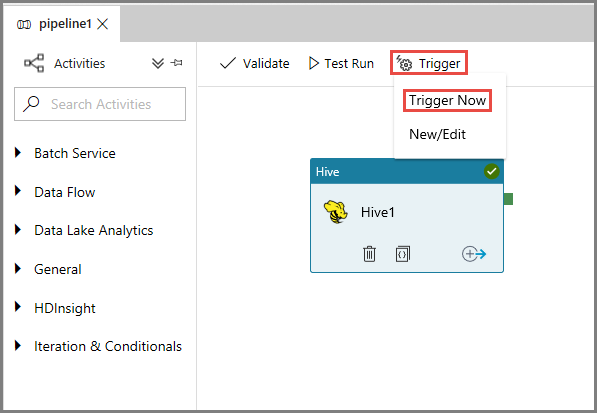
Task: Click the Hive bee activity icon
Action: [x=335, y=212]
